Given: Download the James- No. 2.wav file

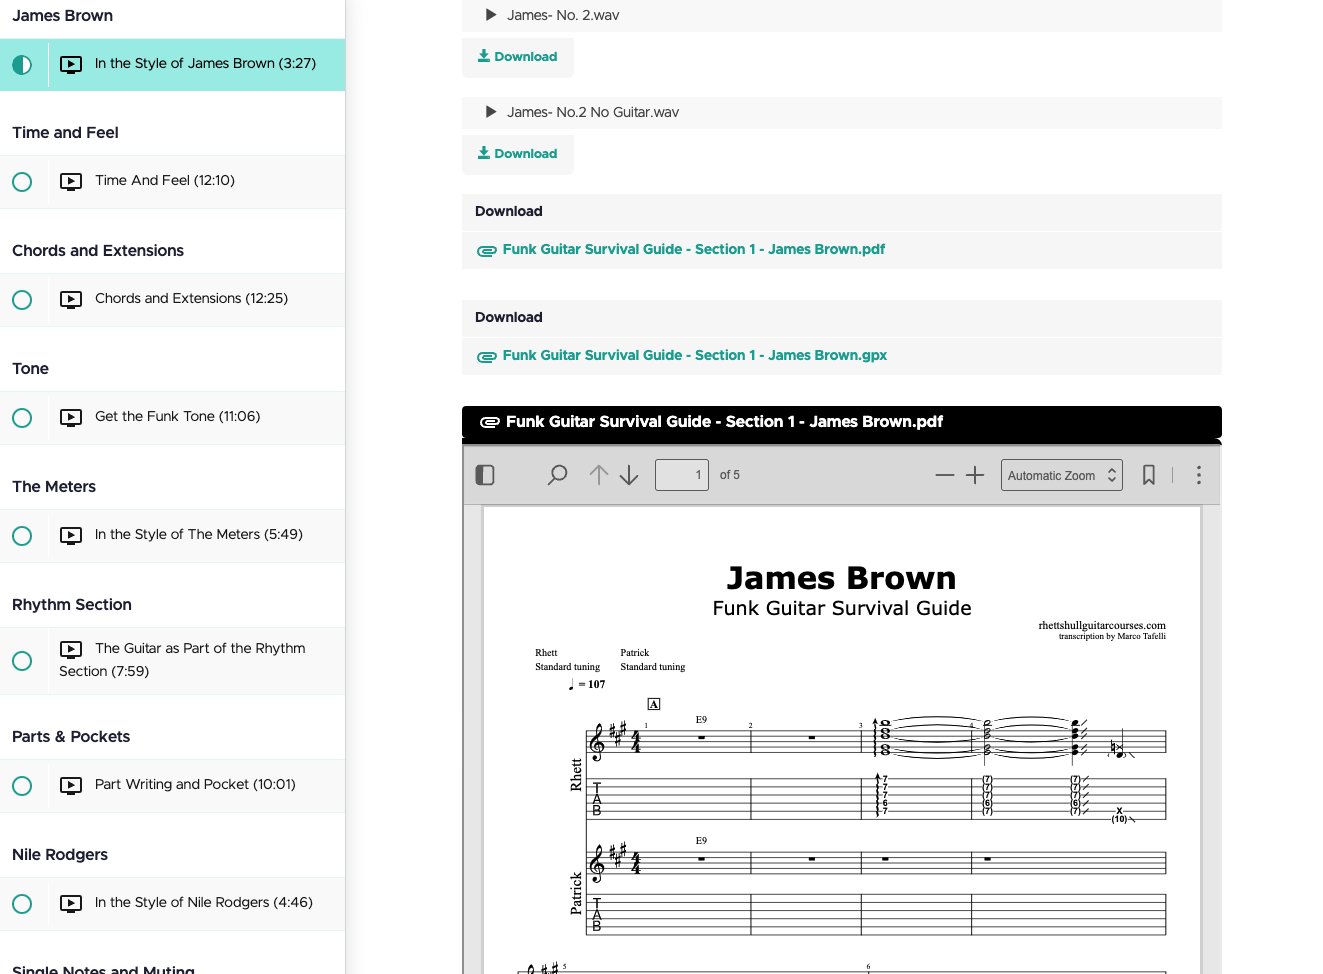Looking at the screenshot, I should pos(518,57).
